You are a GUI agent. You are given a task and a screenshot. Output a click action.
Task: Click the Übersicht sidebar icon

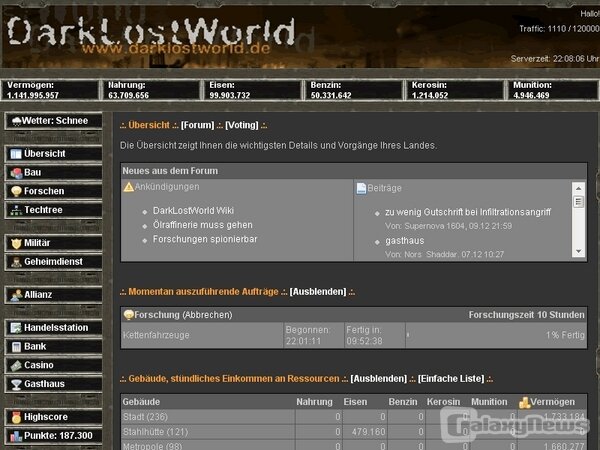tap(16, 154)
